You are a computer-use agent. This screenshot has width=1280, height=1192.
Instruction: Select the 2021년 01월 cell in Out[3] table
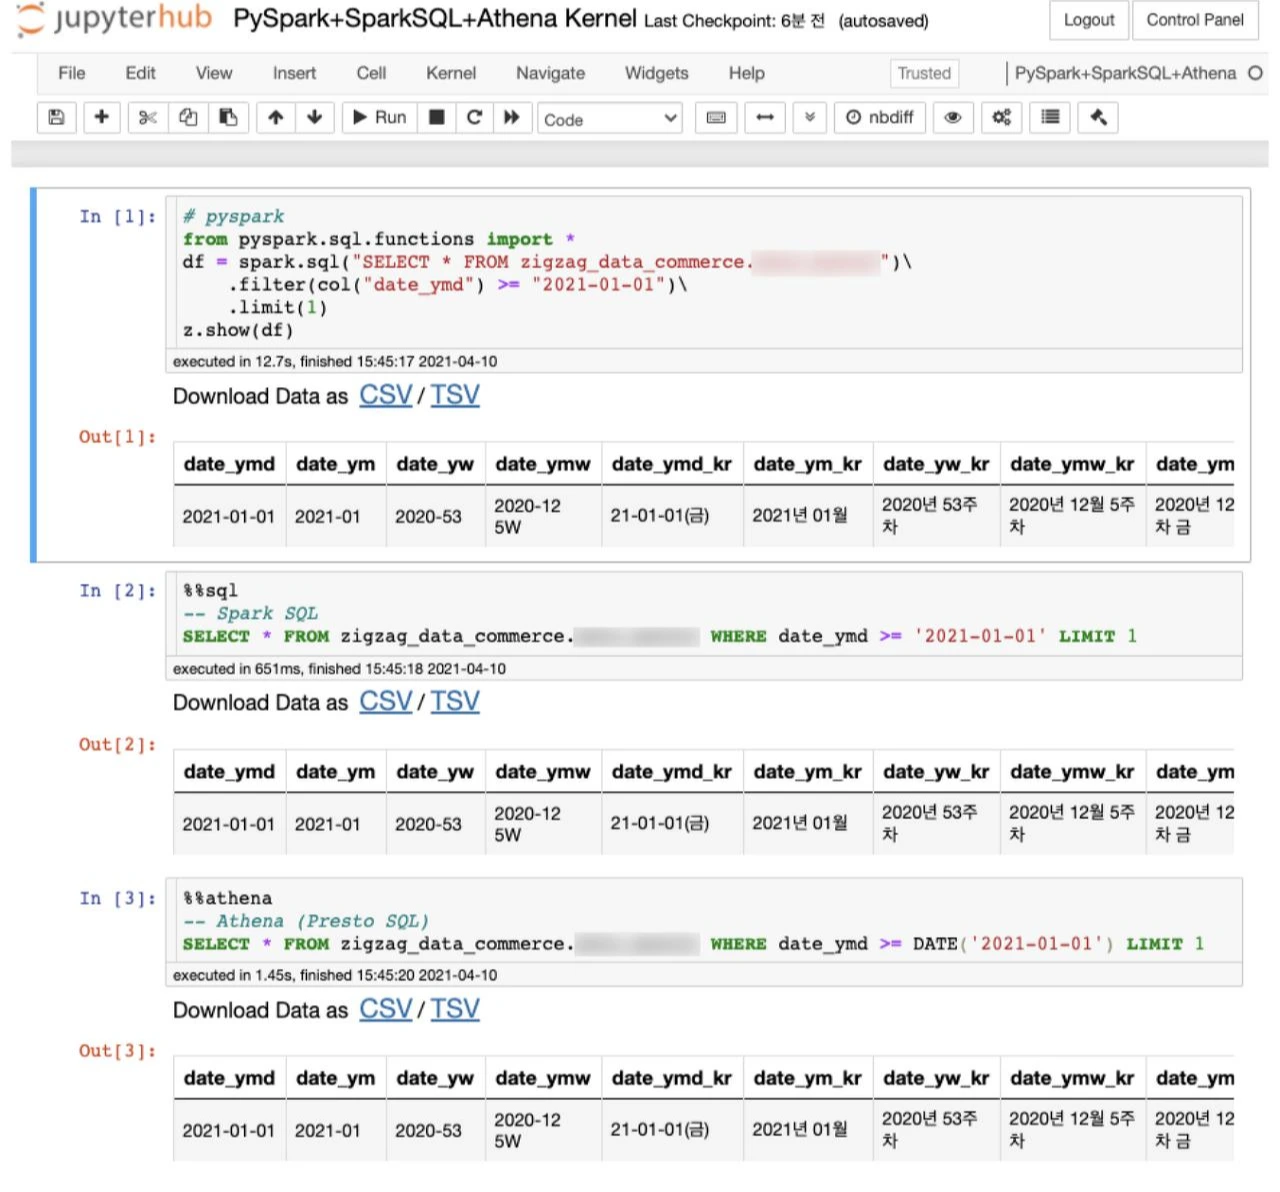pos(800,1130)
